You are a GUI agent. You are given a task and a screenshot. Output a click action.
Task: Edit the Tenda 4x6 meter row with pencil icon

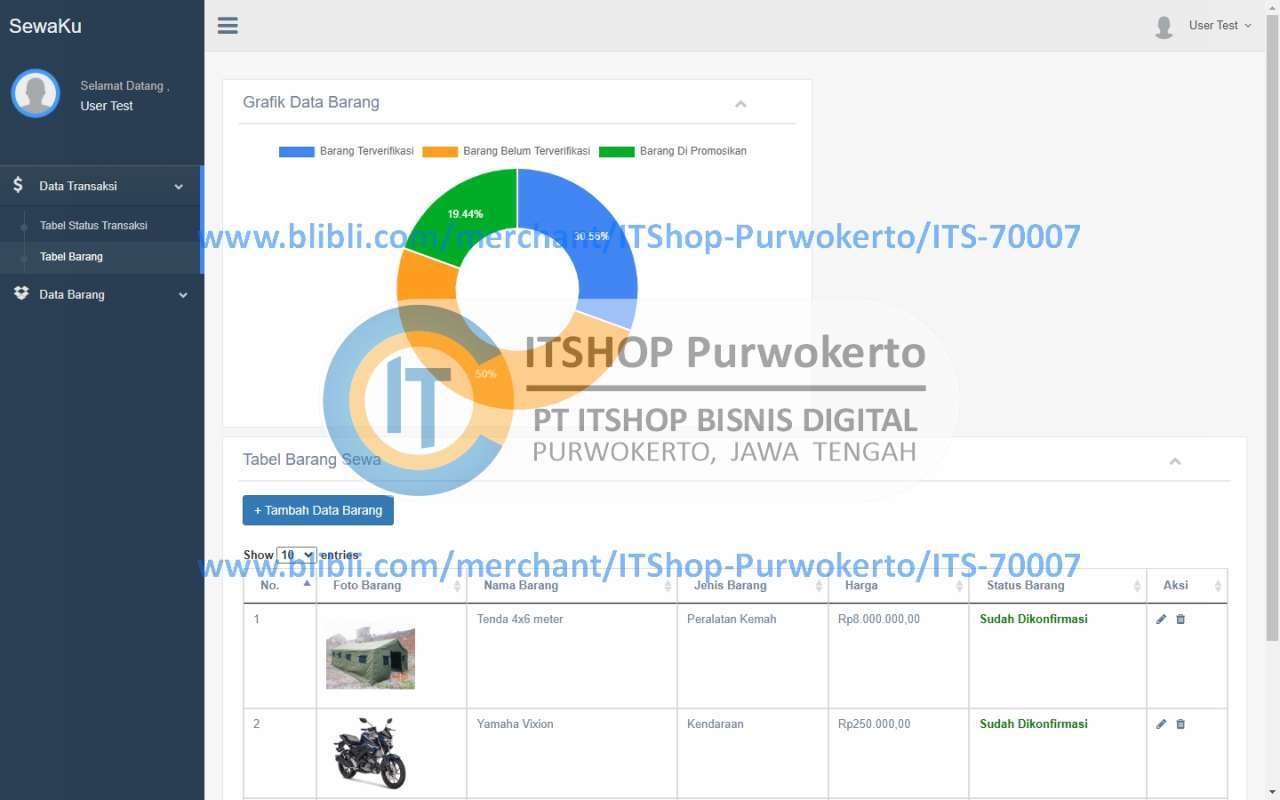click(1161, 619)
